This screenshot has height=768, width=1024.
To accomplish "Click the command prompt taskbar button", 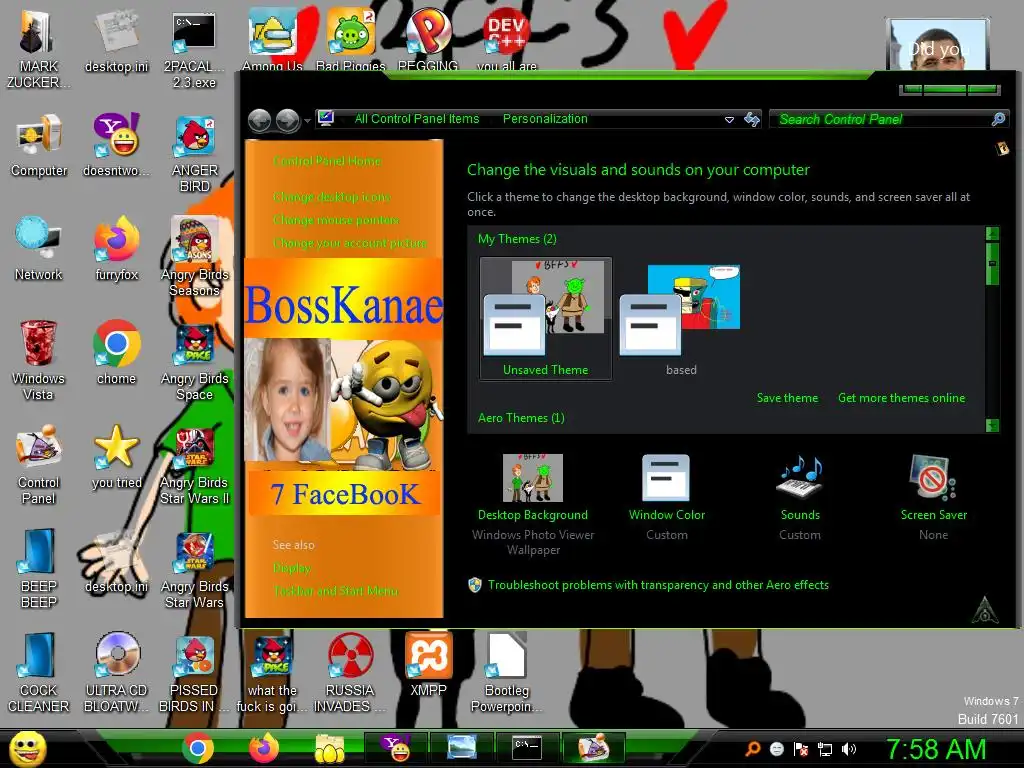I will pyautogui.click(x=528, y=748).
